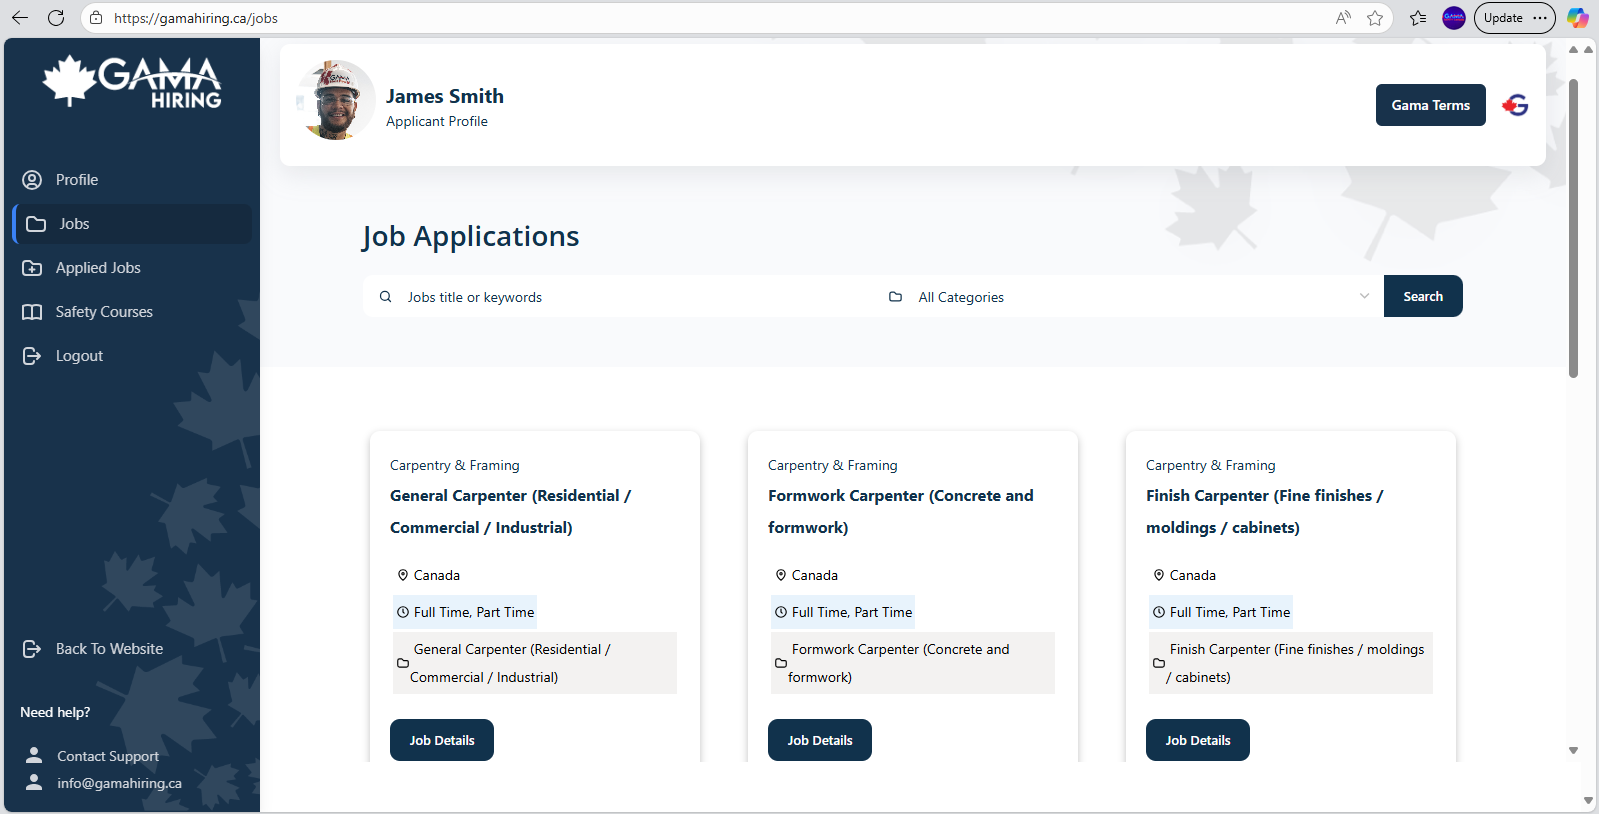This screenshot has height=814, width=1599.
Task: Refresh the browser page
Action: point(56,18)
